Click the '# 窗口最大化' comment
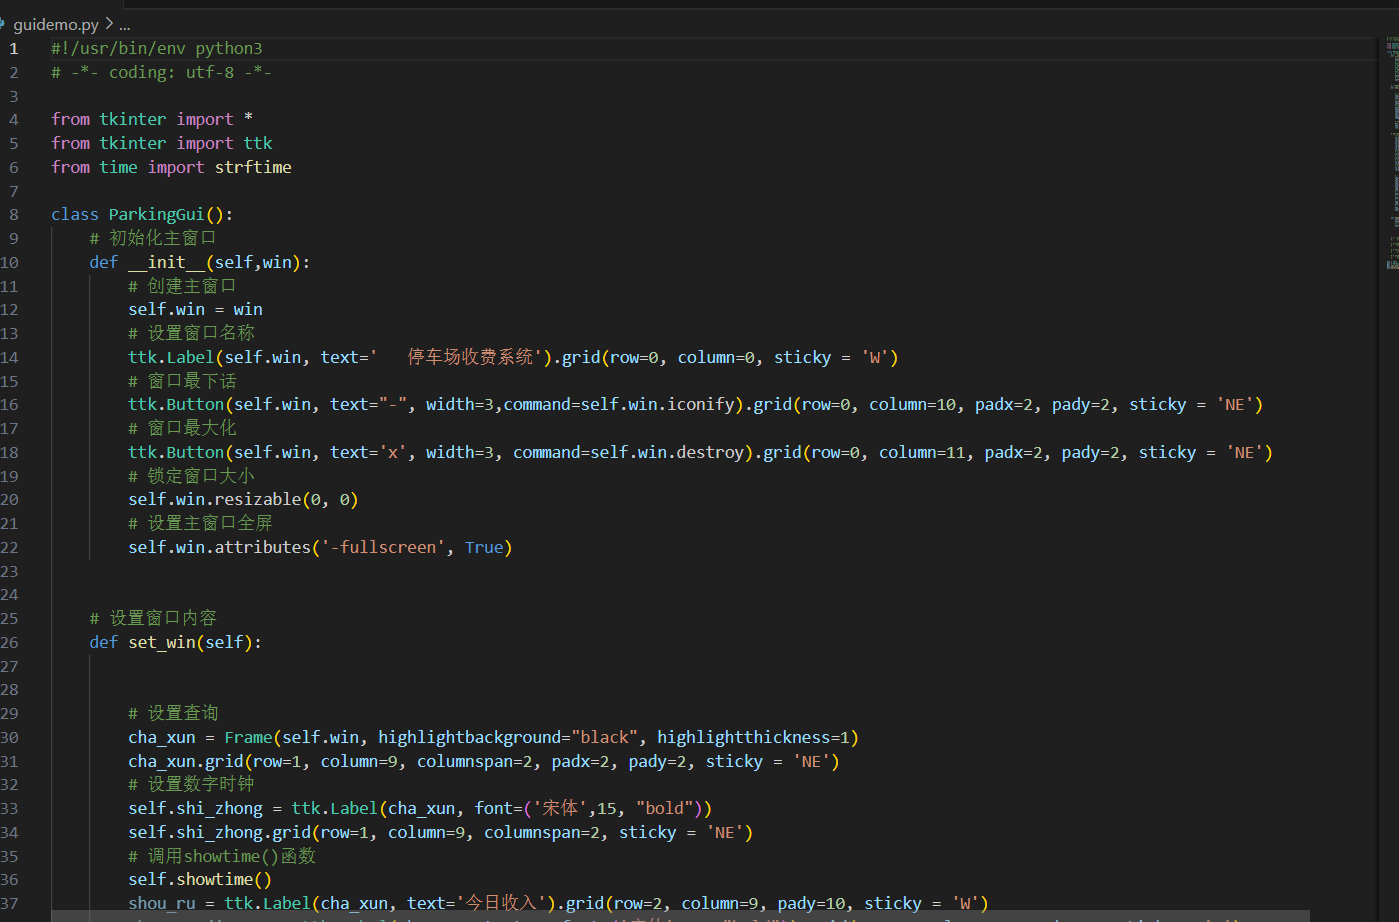The image size is (1399, 922). (x=182, y=428)
